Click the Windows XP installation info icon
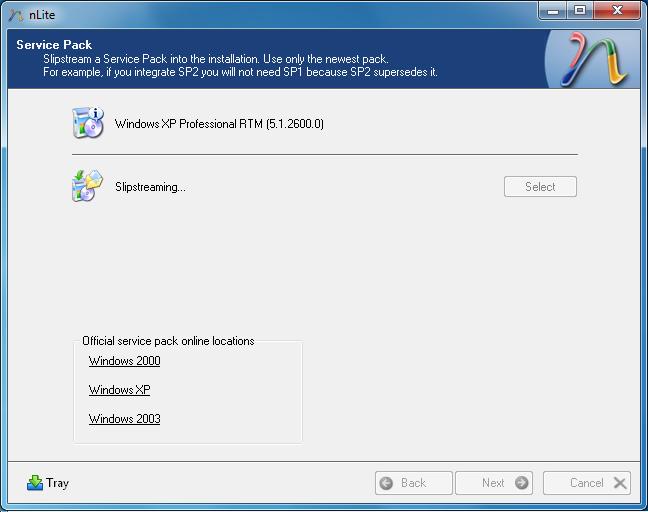Image resolution: width=648 pixels, height=512 pixels. point(88,123)
